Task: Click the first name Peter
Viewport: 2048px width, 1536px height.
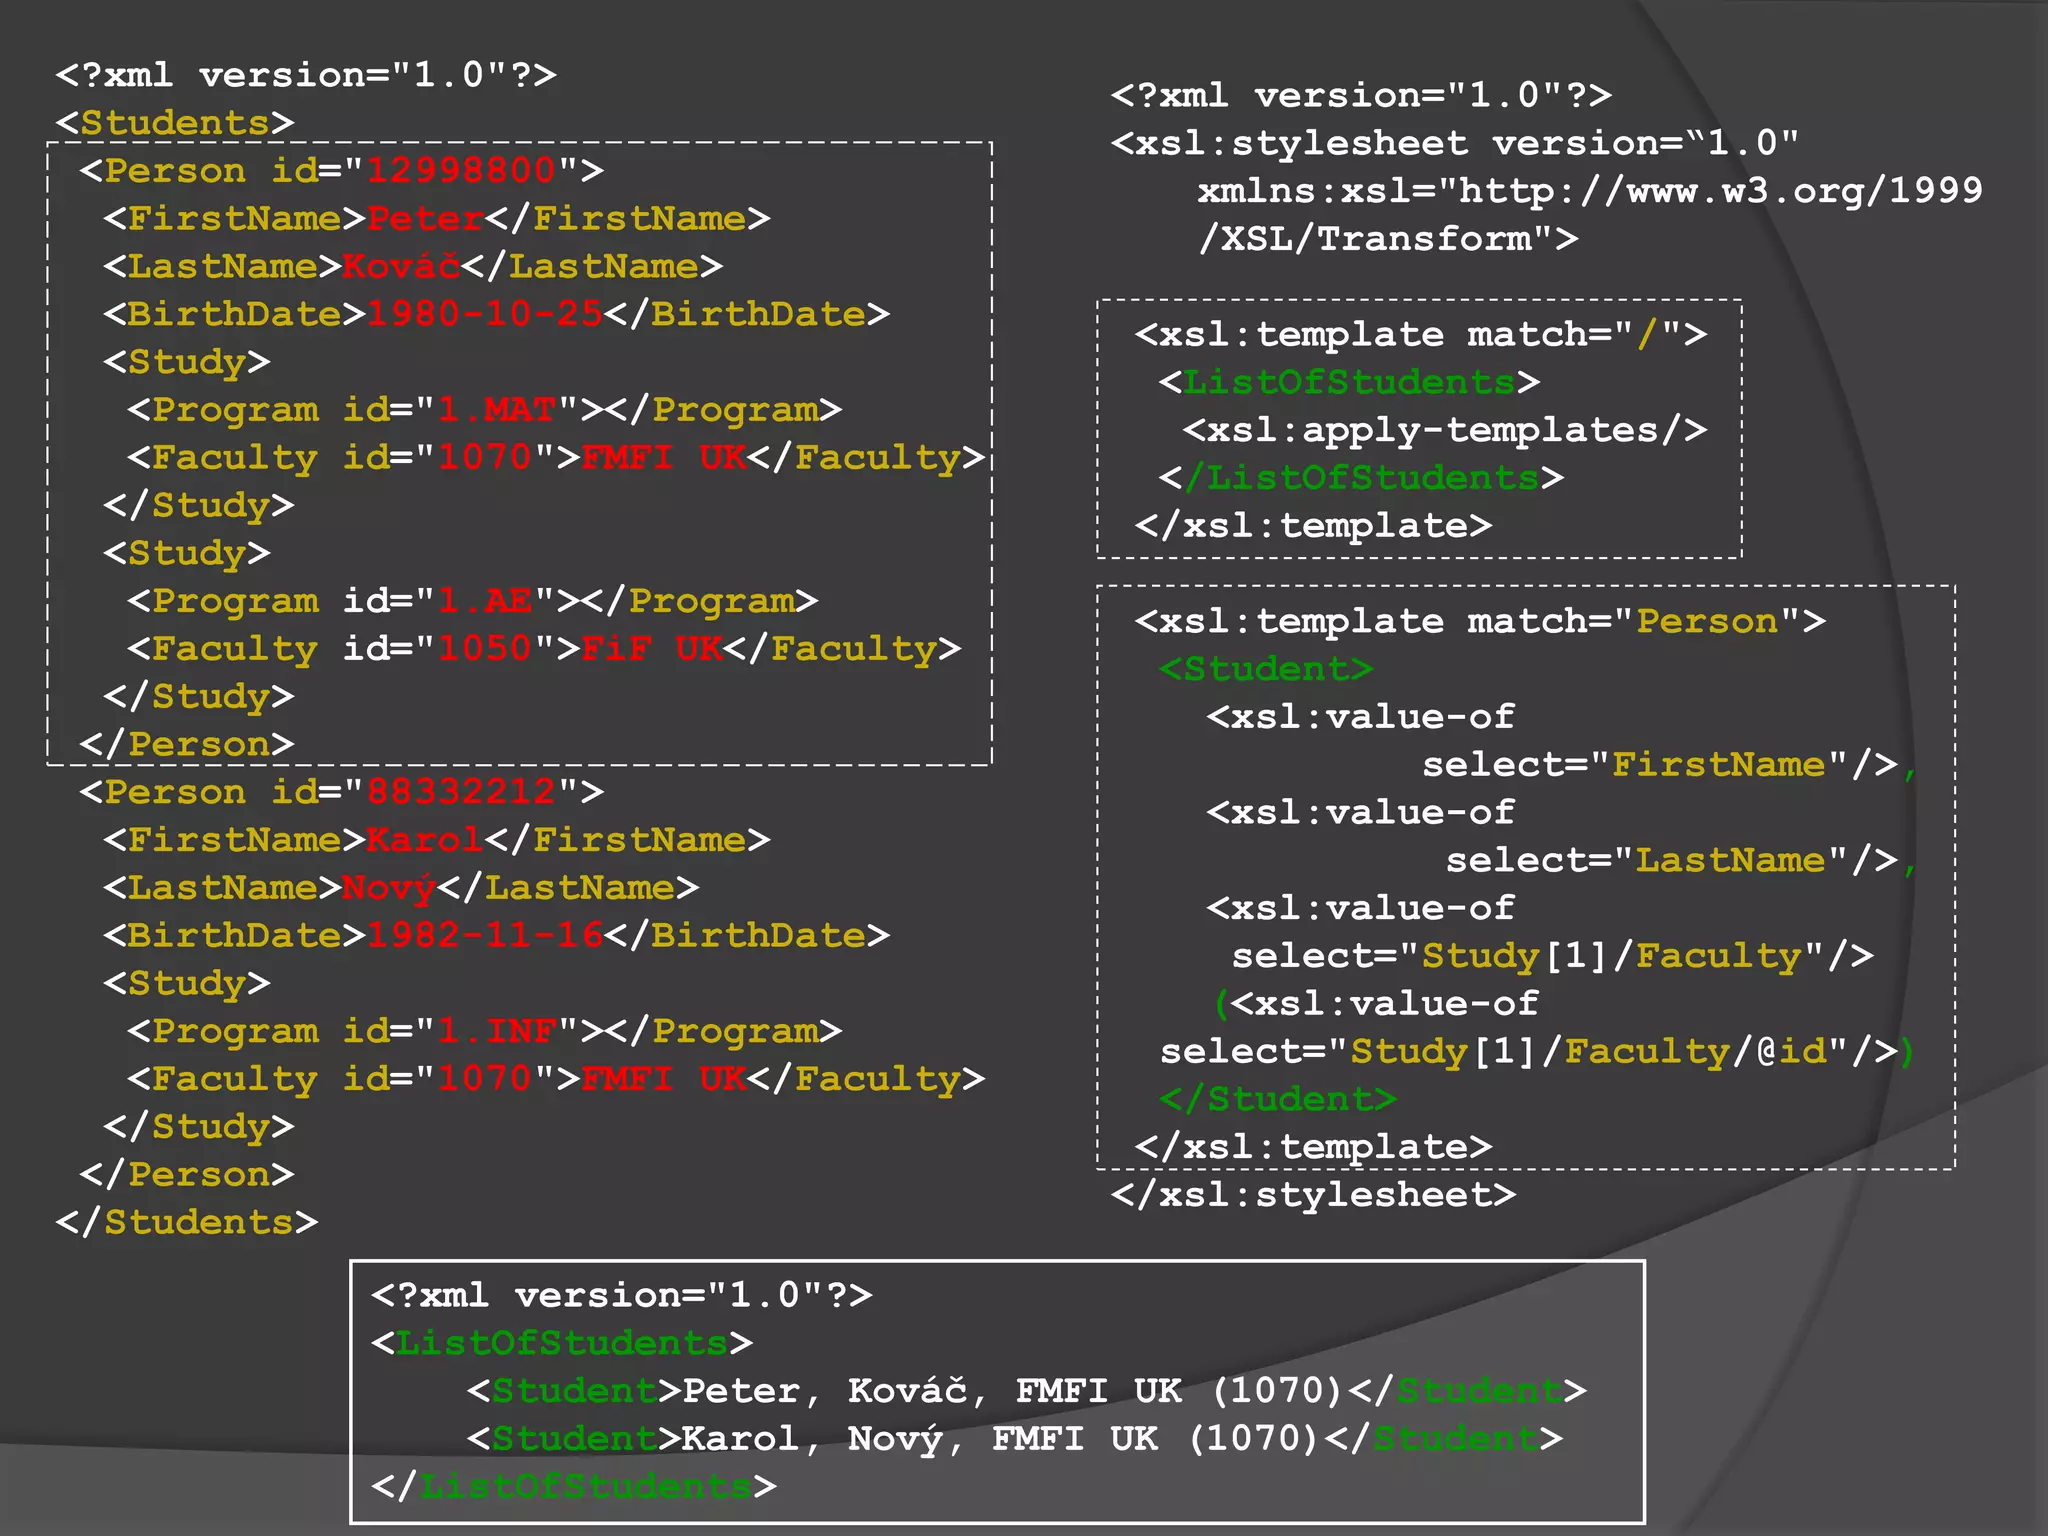Action: pyautogui.click(x=425, y=219)
